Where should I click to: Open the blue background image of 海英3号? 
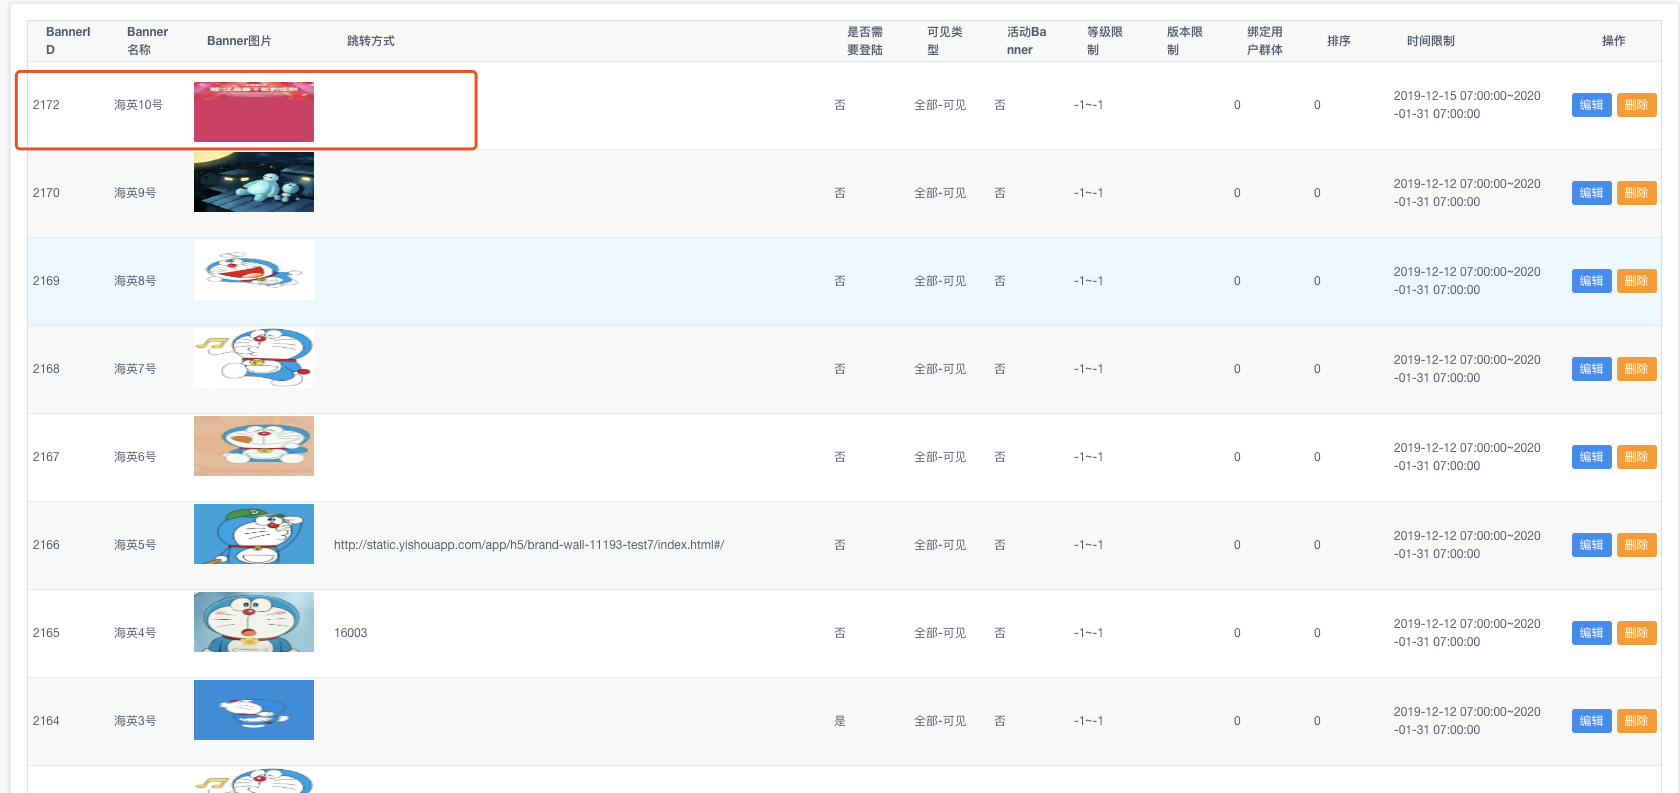pyautogui.click(x=254, y=710)
